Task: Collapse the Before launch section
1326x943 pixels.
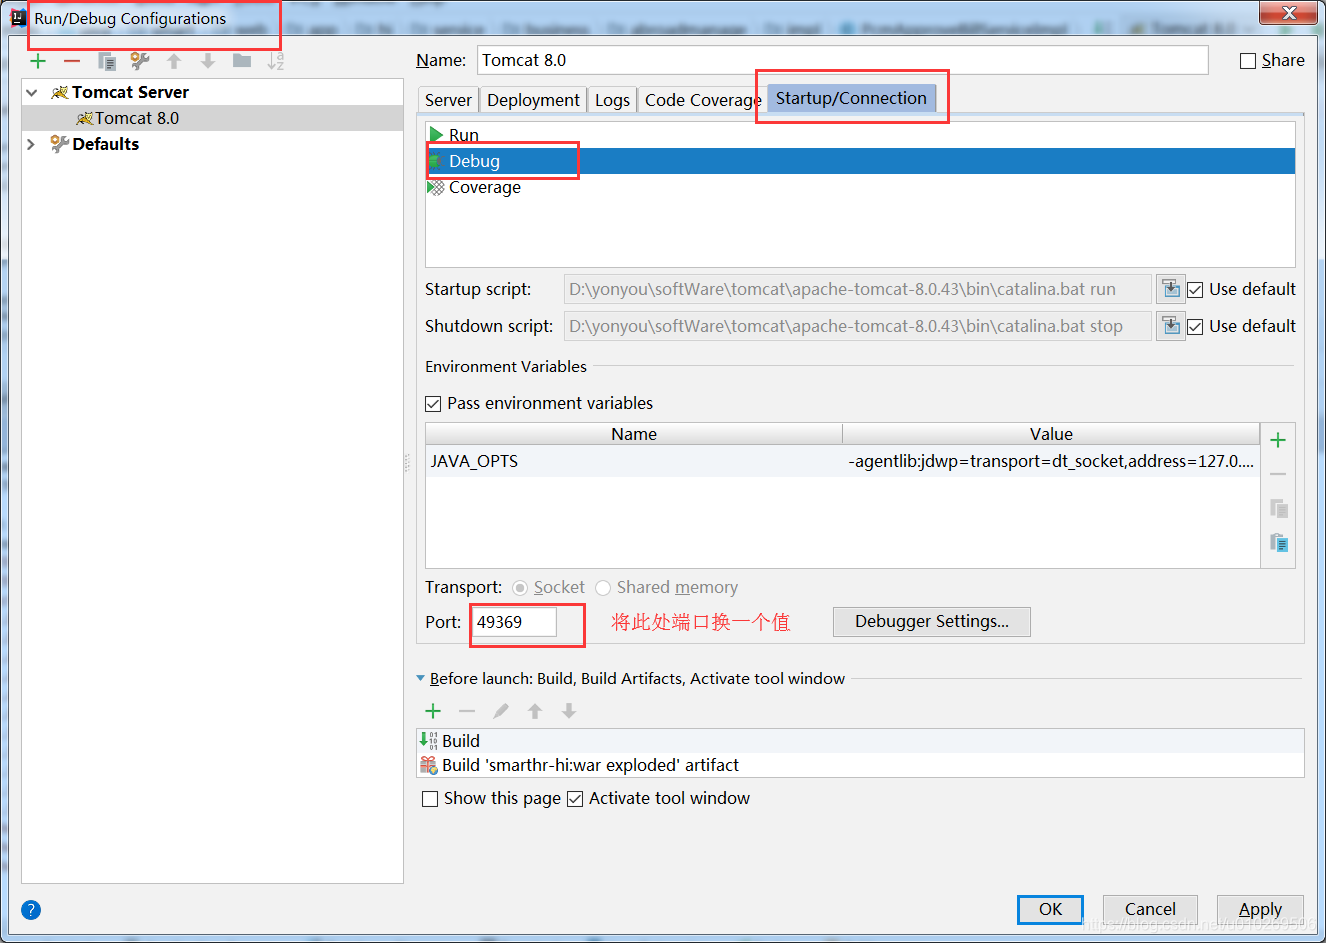Action: (x=421, y=678)
